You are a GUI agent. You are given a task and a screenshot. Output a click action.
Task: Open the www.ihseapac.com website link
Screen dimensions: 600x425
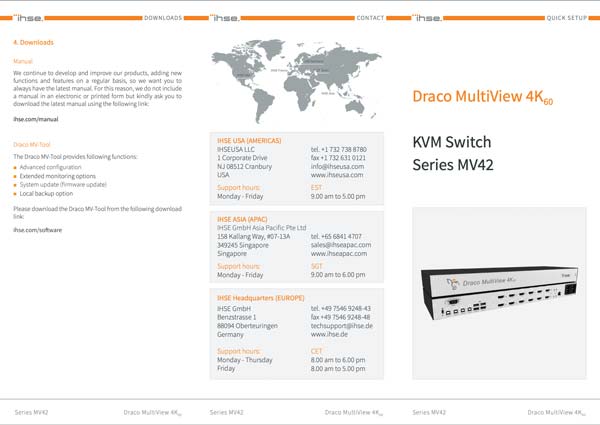[x=342, y=252]
